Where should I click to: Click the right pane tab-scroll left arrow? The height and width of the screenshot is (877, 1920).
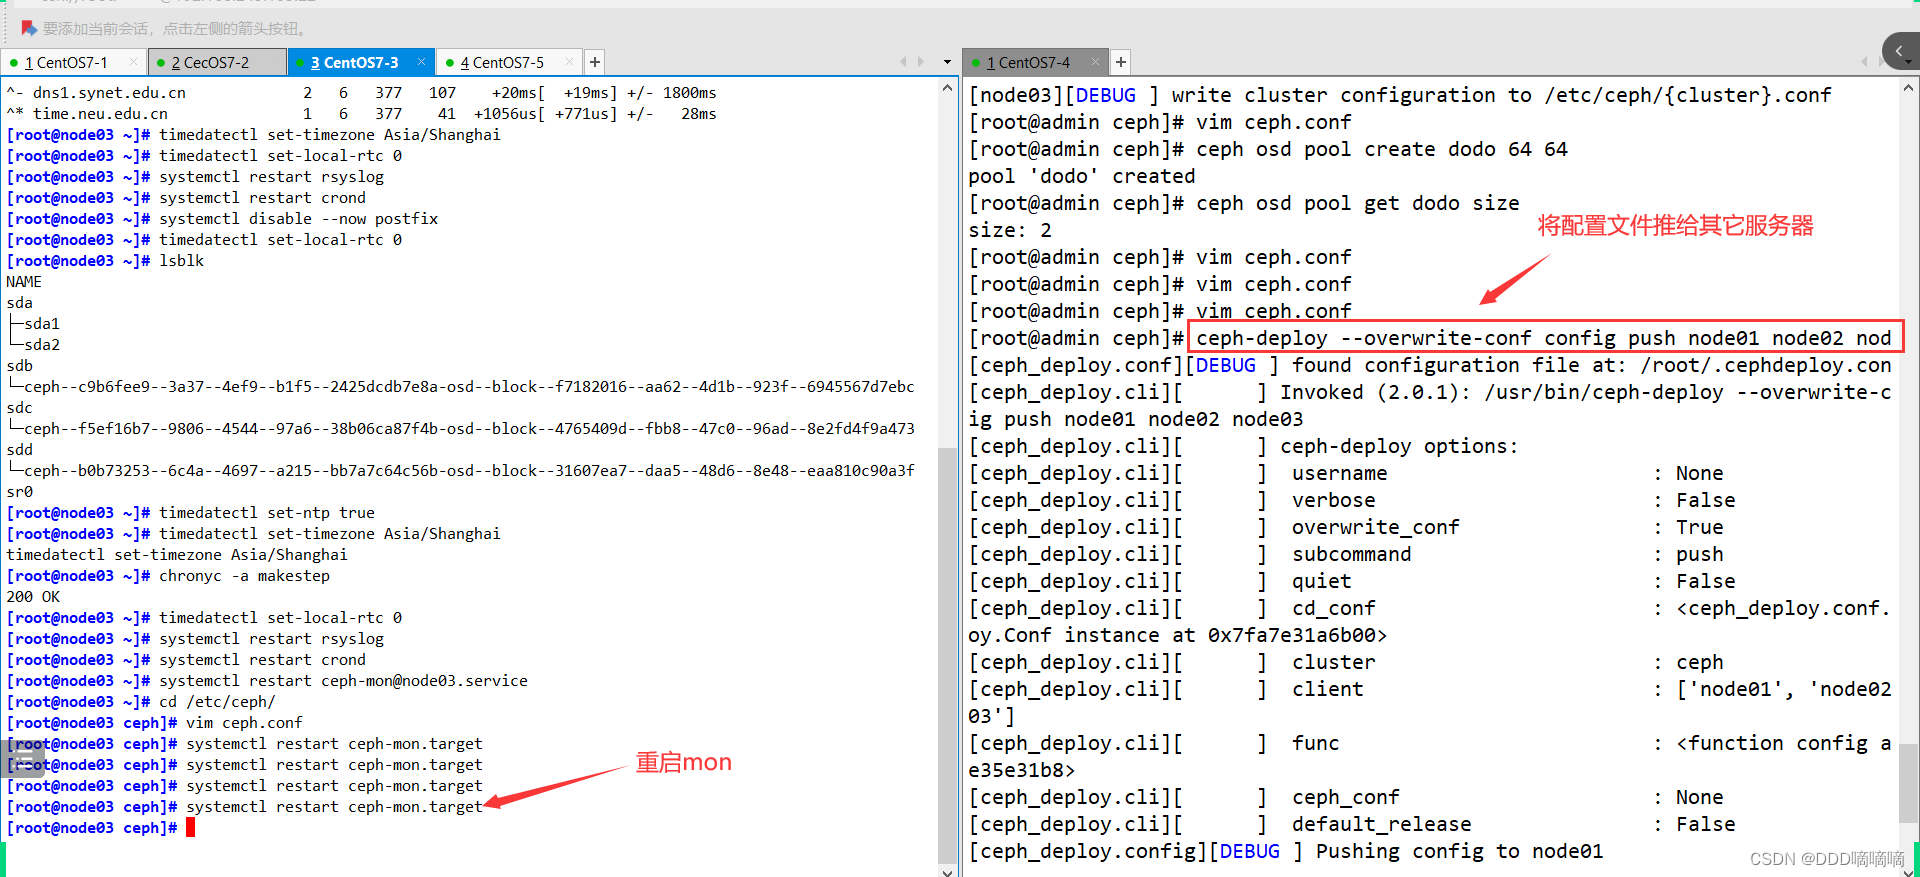[1864, 62]
